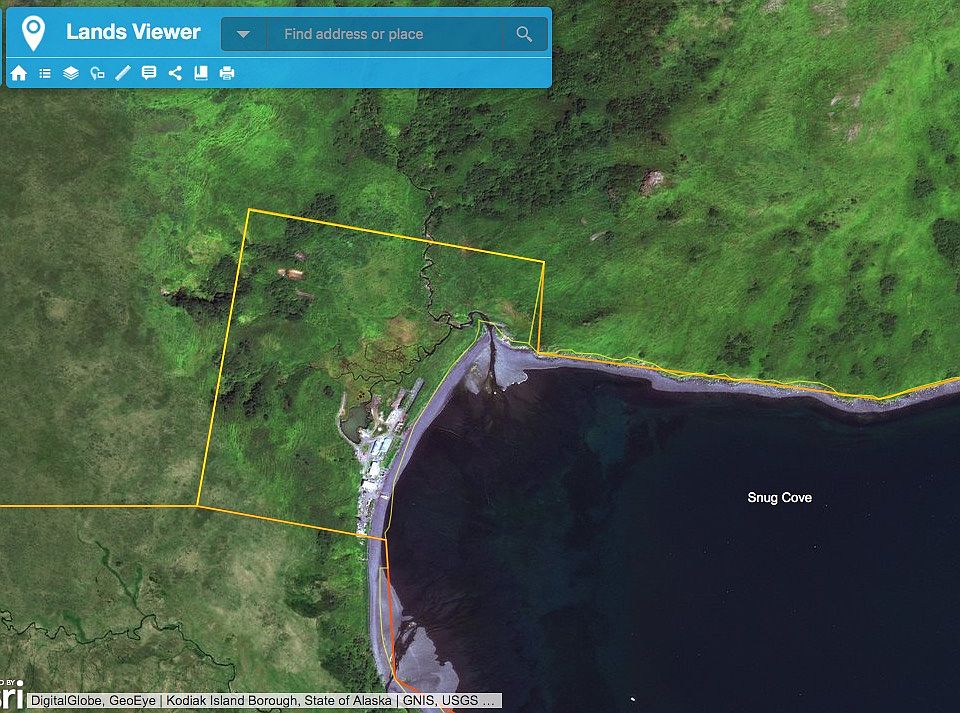Go to the home extent
Screen dimensions: 960x713
[x=18, y=73]
